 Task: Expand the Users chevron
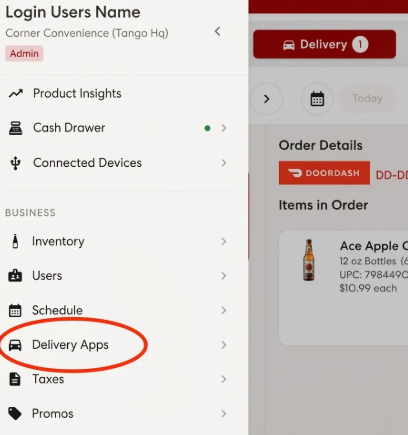coord(224,276)
